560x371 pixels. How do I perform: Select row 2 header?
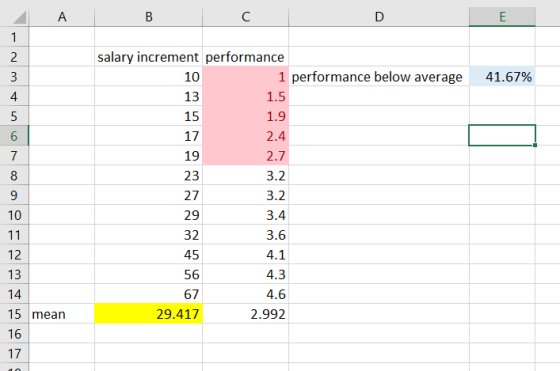tap(14, 57)
